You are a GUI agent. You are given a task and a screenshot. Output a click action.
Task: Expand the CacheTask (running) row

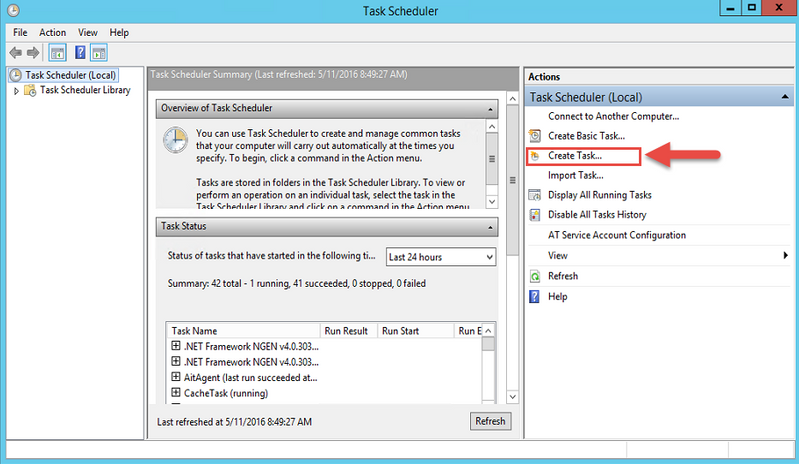click(x=176, y=392)
